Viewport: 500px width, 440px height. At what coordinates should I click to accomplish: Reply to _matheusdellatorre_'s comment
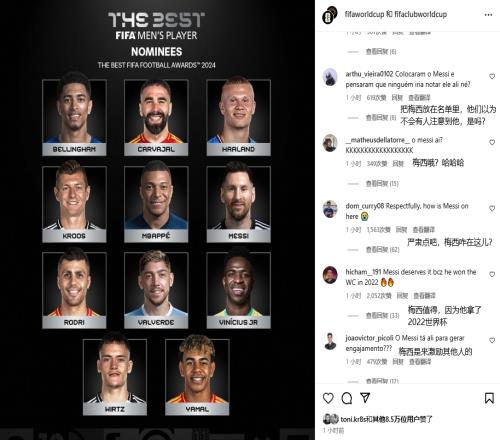coord(398,163)
